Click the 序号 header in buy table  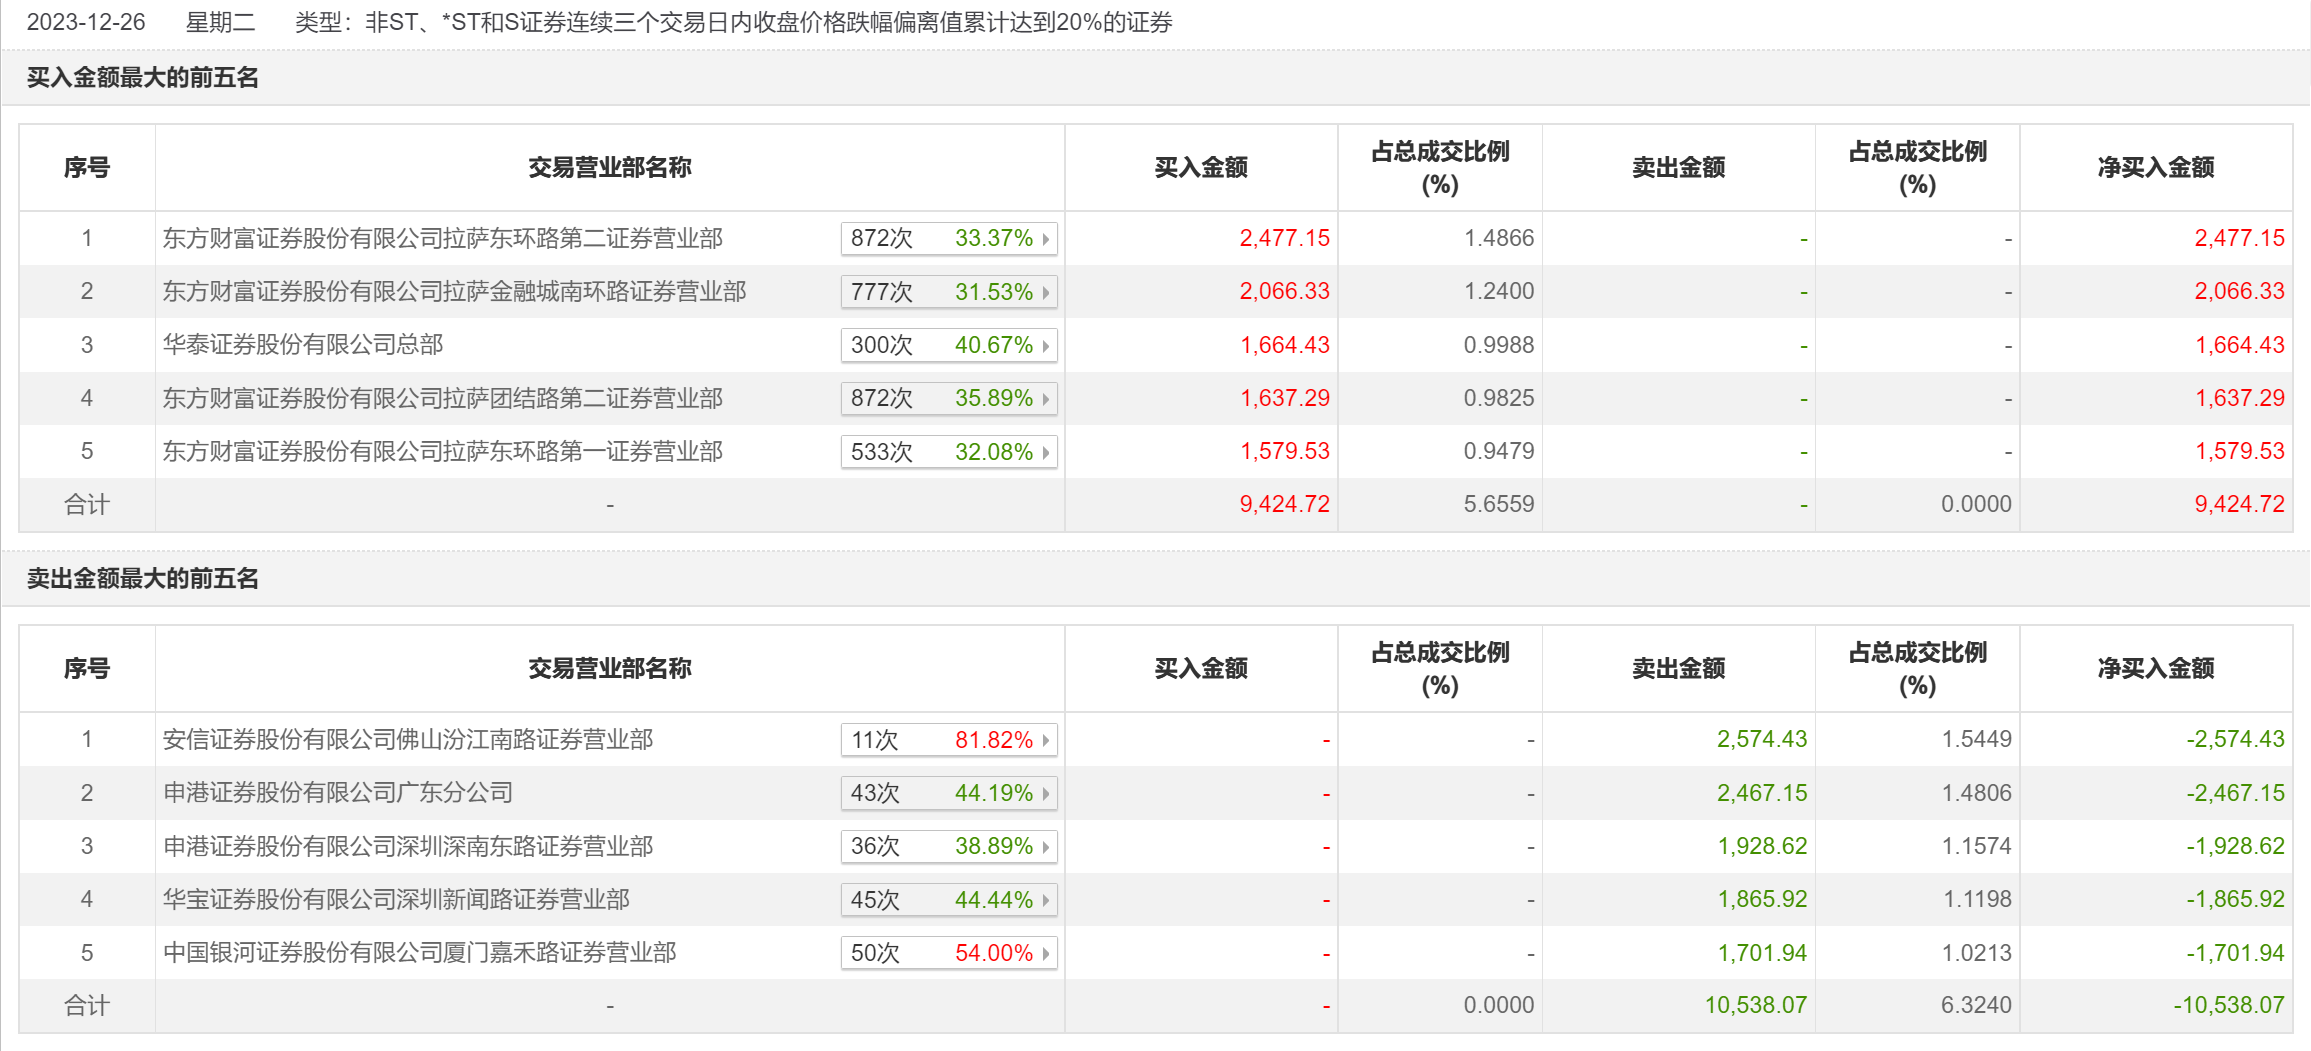(87, 167)
